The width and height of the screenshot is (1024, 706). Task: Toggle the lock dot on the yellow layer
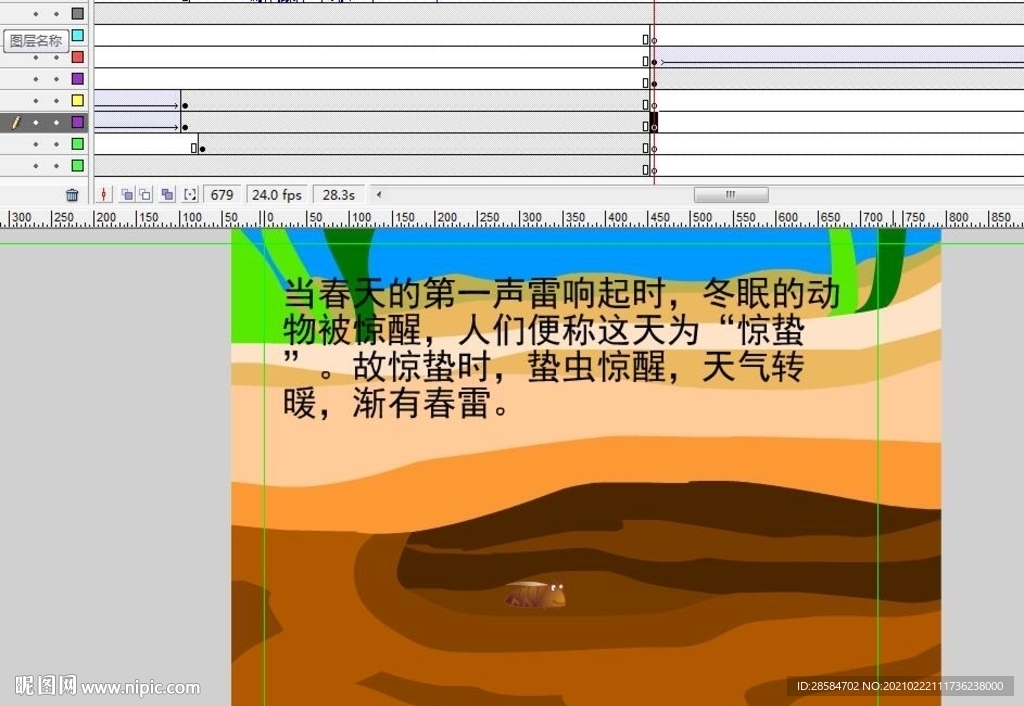click(56, 100)
